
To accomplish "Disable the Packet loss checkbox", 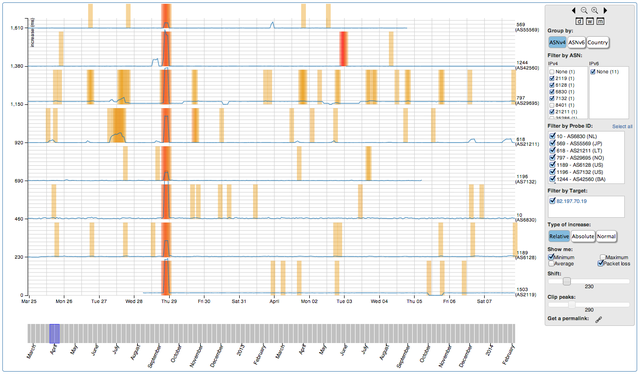I will [x=600, y=264].
